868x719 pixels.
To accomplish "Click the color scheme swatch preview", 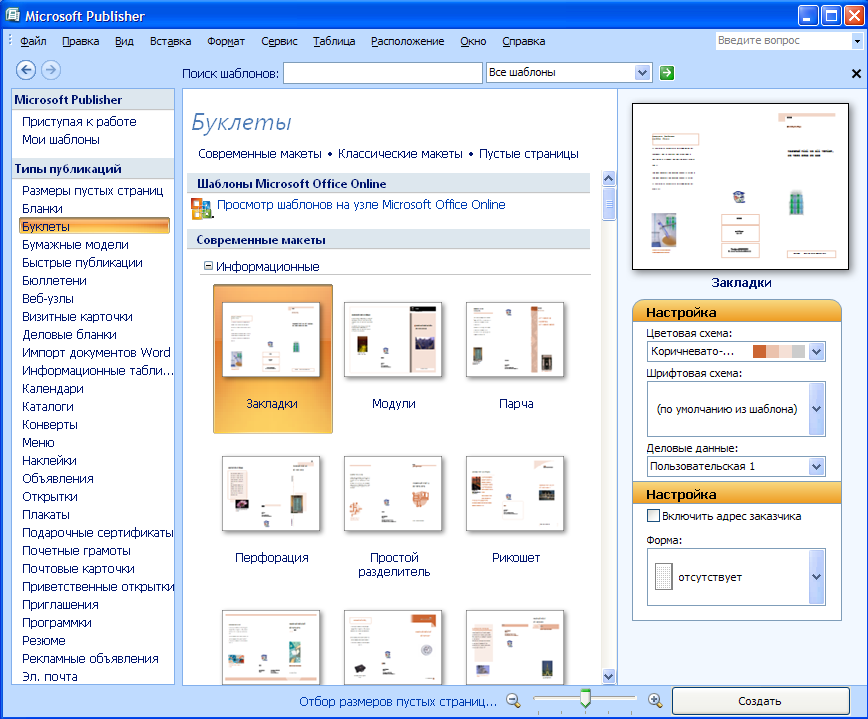I will 779,351.
